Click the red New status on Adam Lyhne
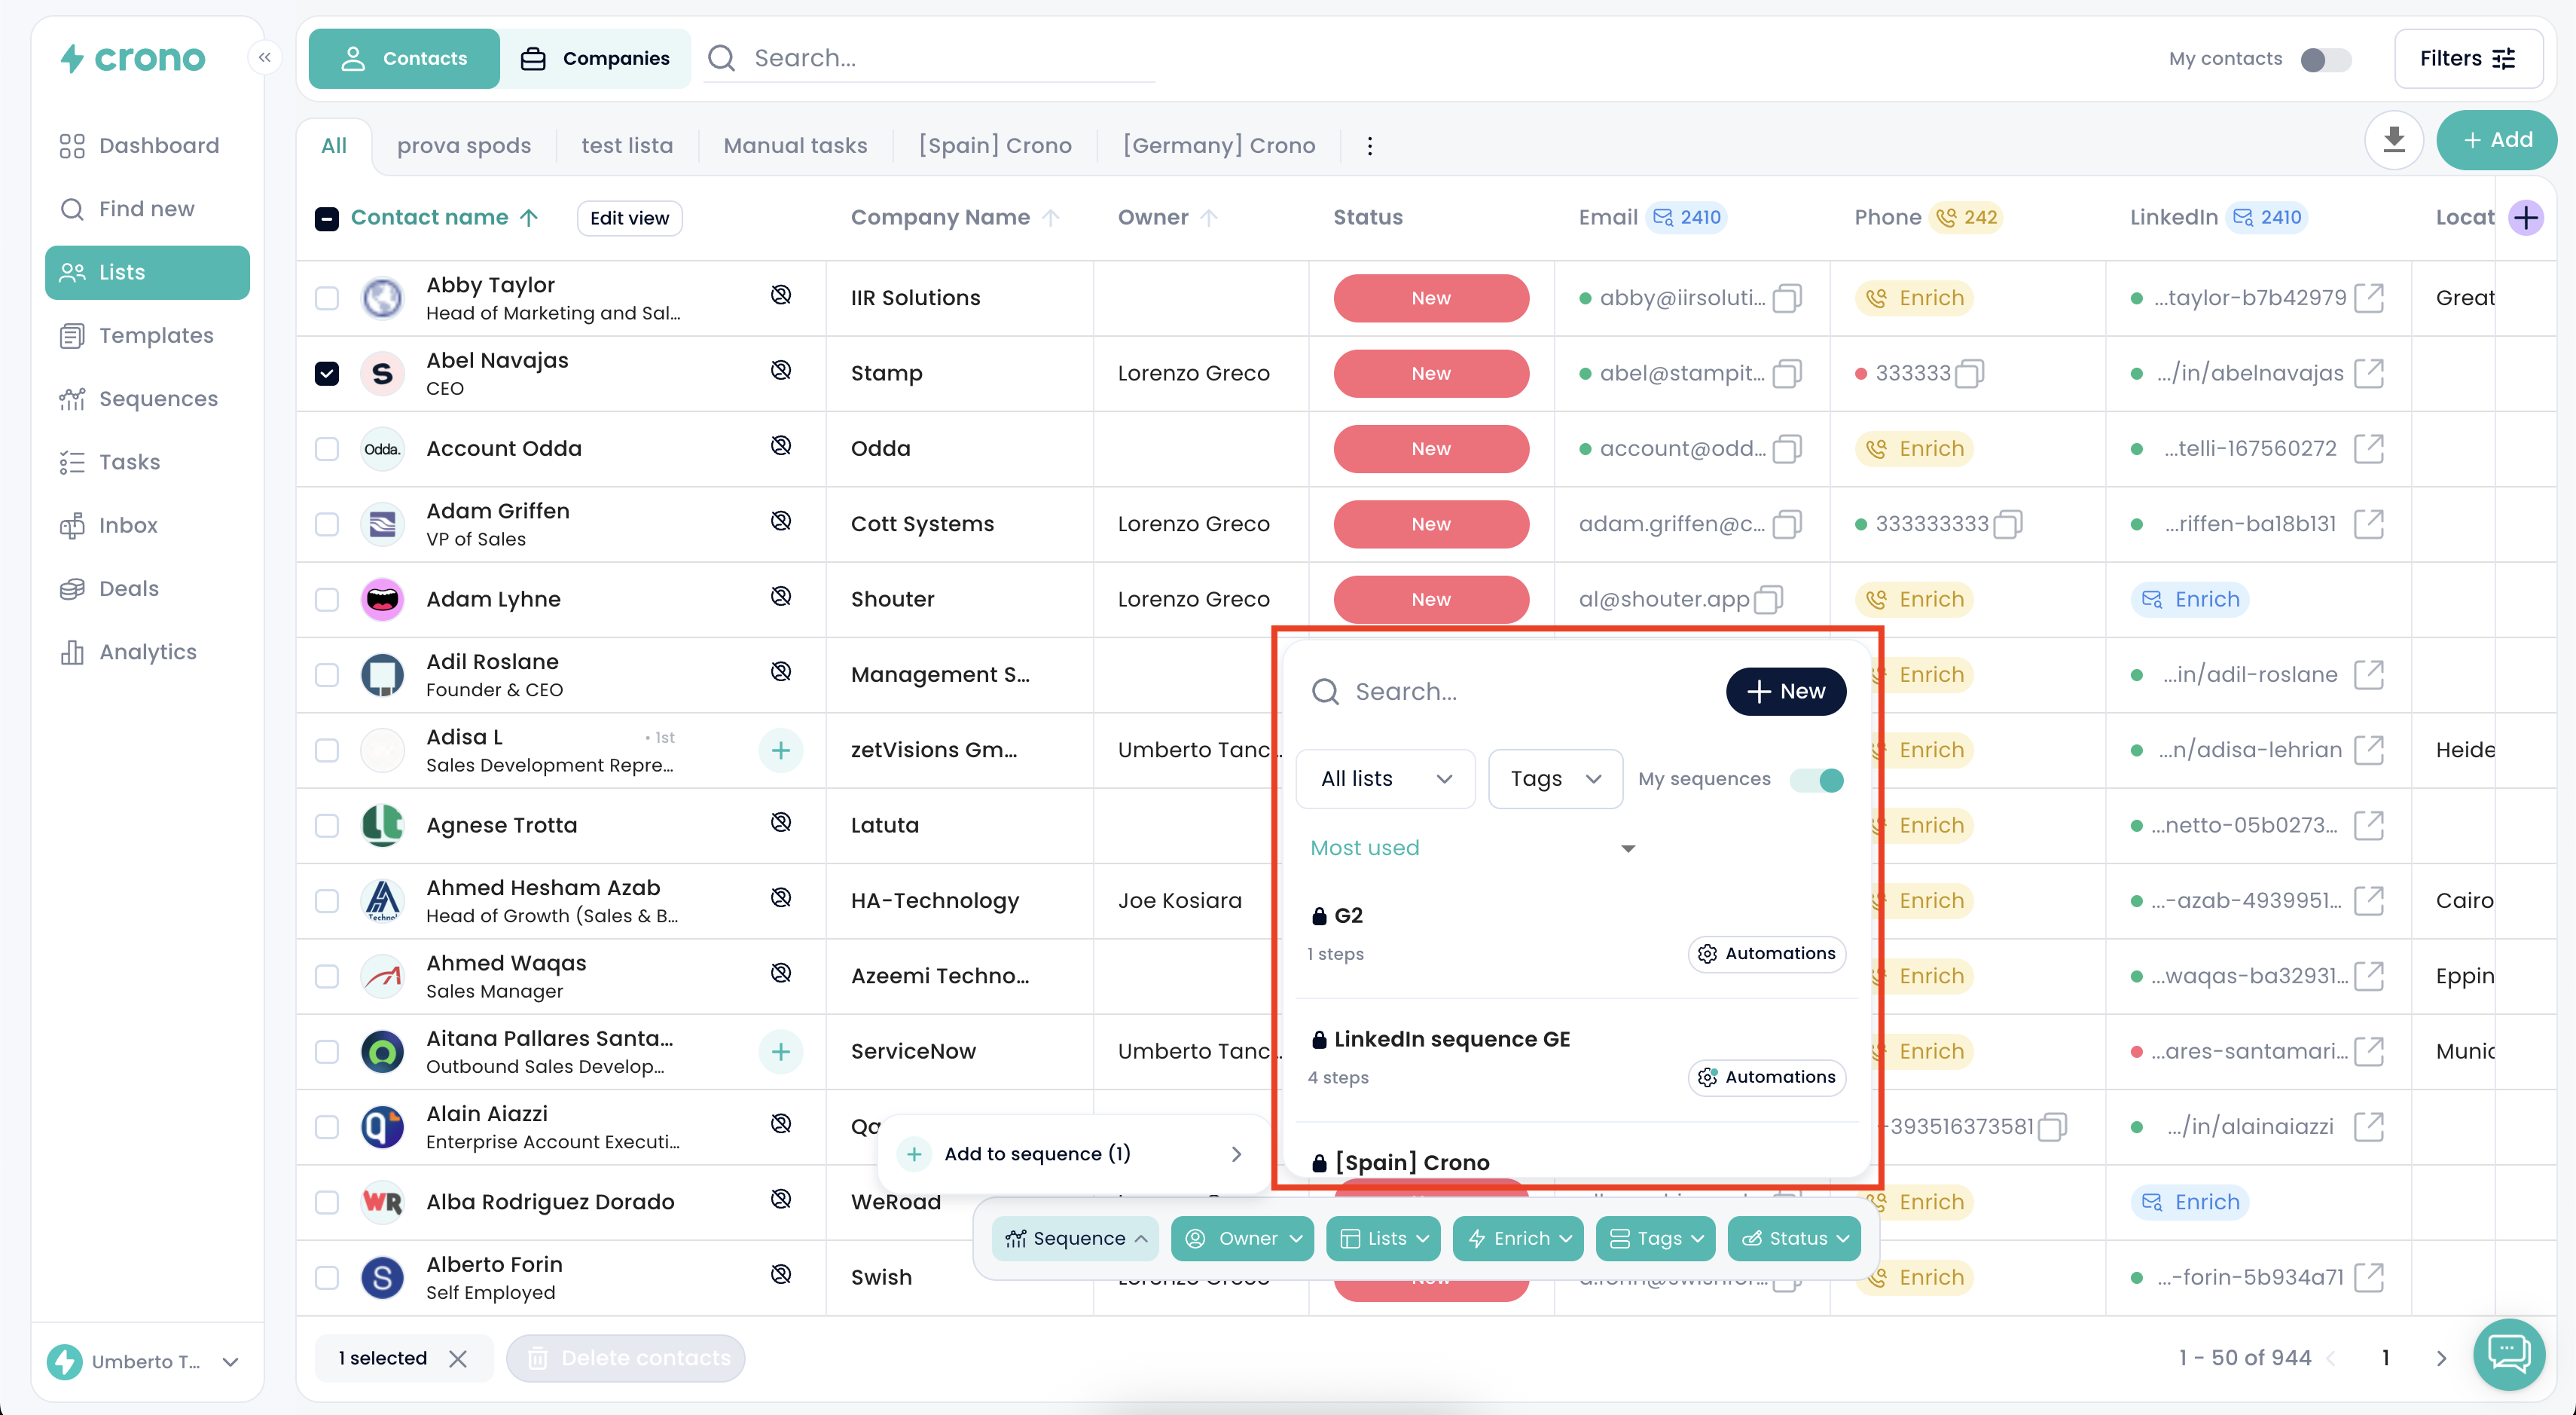The width and height of the screenshot is (2576, 1415). 1430,599
